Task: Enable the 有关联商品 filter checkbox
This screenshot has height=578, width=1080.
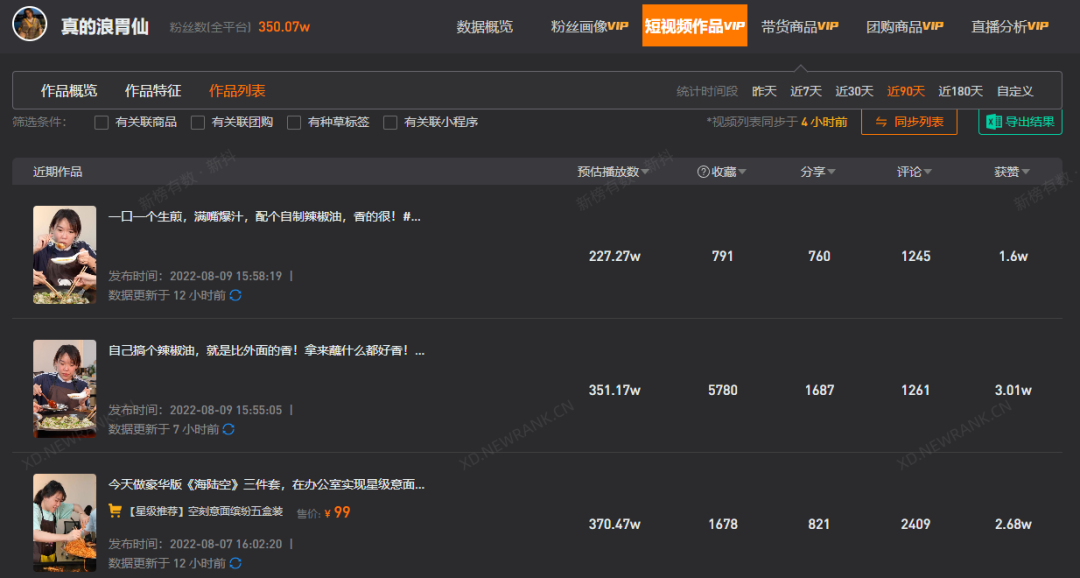Action: (x=101, y=123)
